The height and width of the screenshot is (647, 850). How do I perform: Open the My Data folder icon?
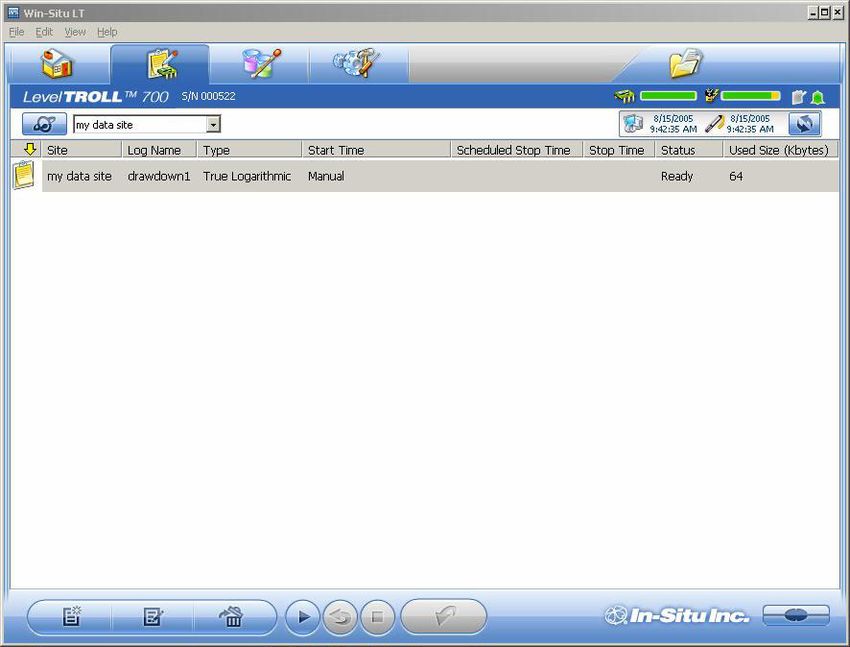pos(686,63)
